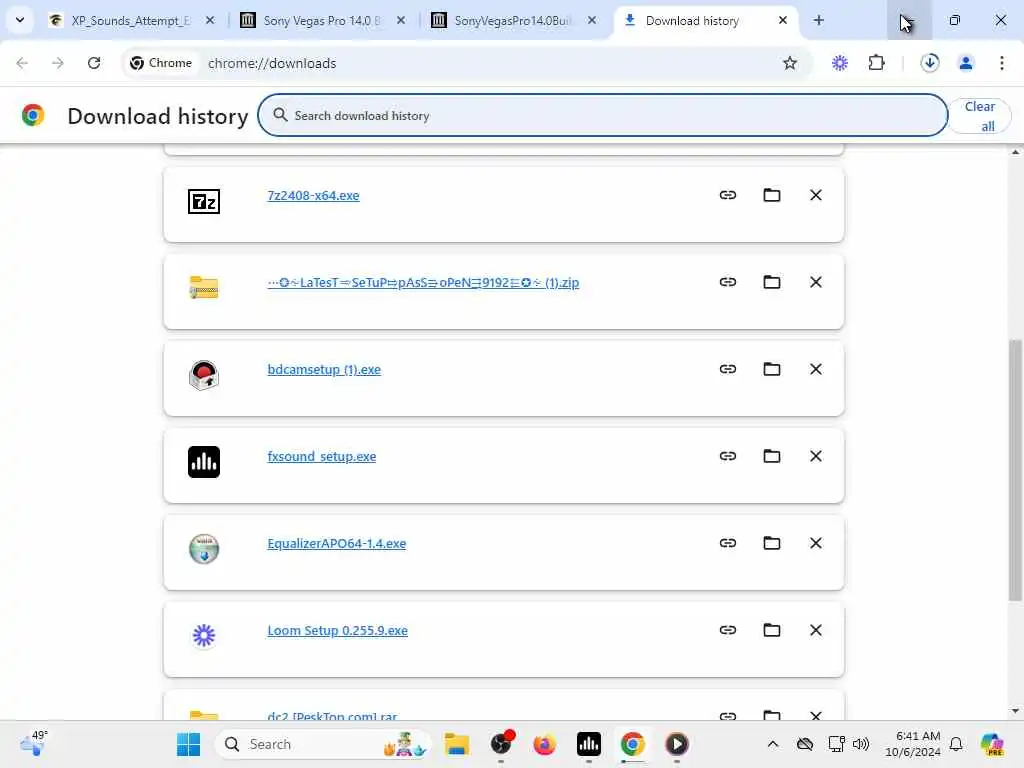
Task: Copy download link for 7z2408-x64.exe
Action: pyautogui.click(x=728, y=195)
